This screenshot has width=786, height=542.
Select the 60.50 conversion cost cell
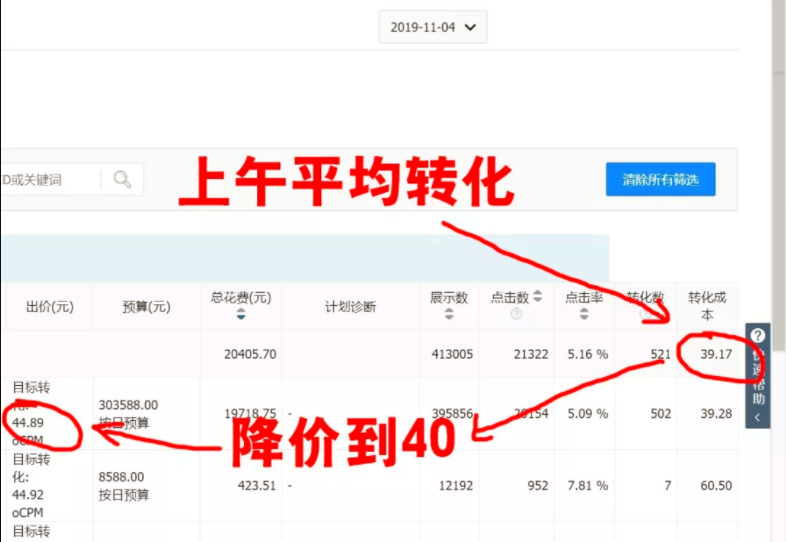(x=716, y=485)
